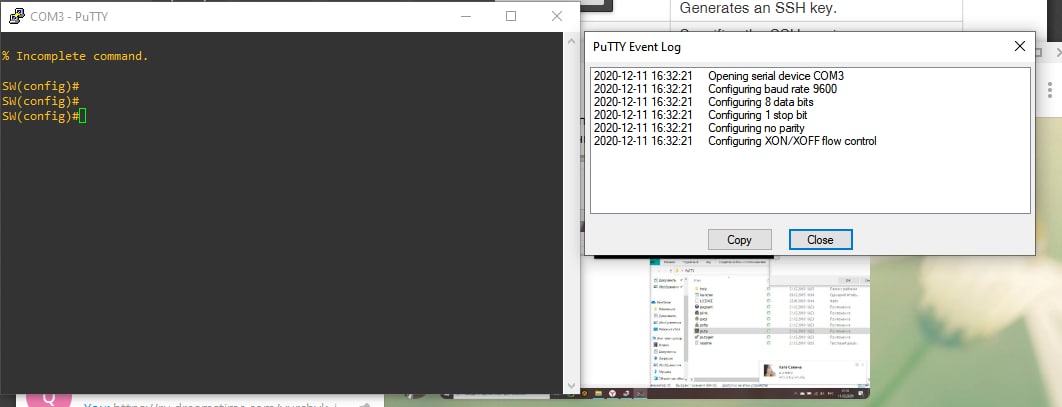Minimize the COM3 - PuTTY window
Viewport: 1062px width, 407px height.
pyautogui.click(x=465, y=16)
